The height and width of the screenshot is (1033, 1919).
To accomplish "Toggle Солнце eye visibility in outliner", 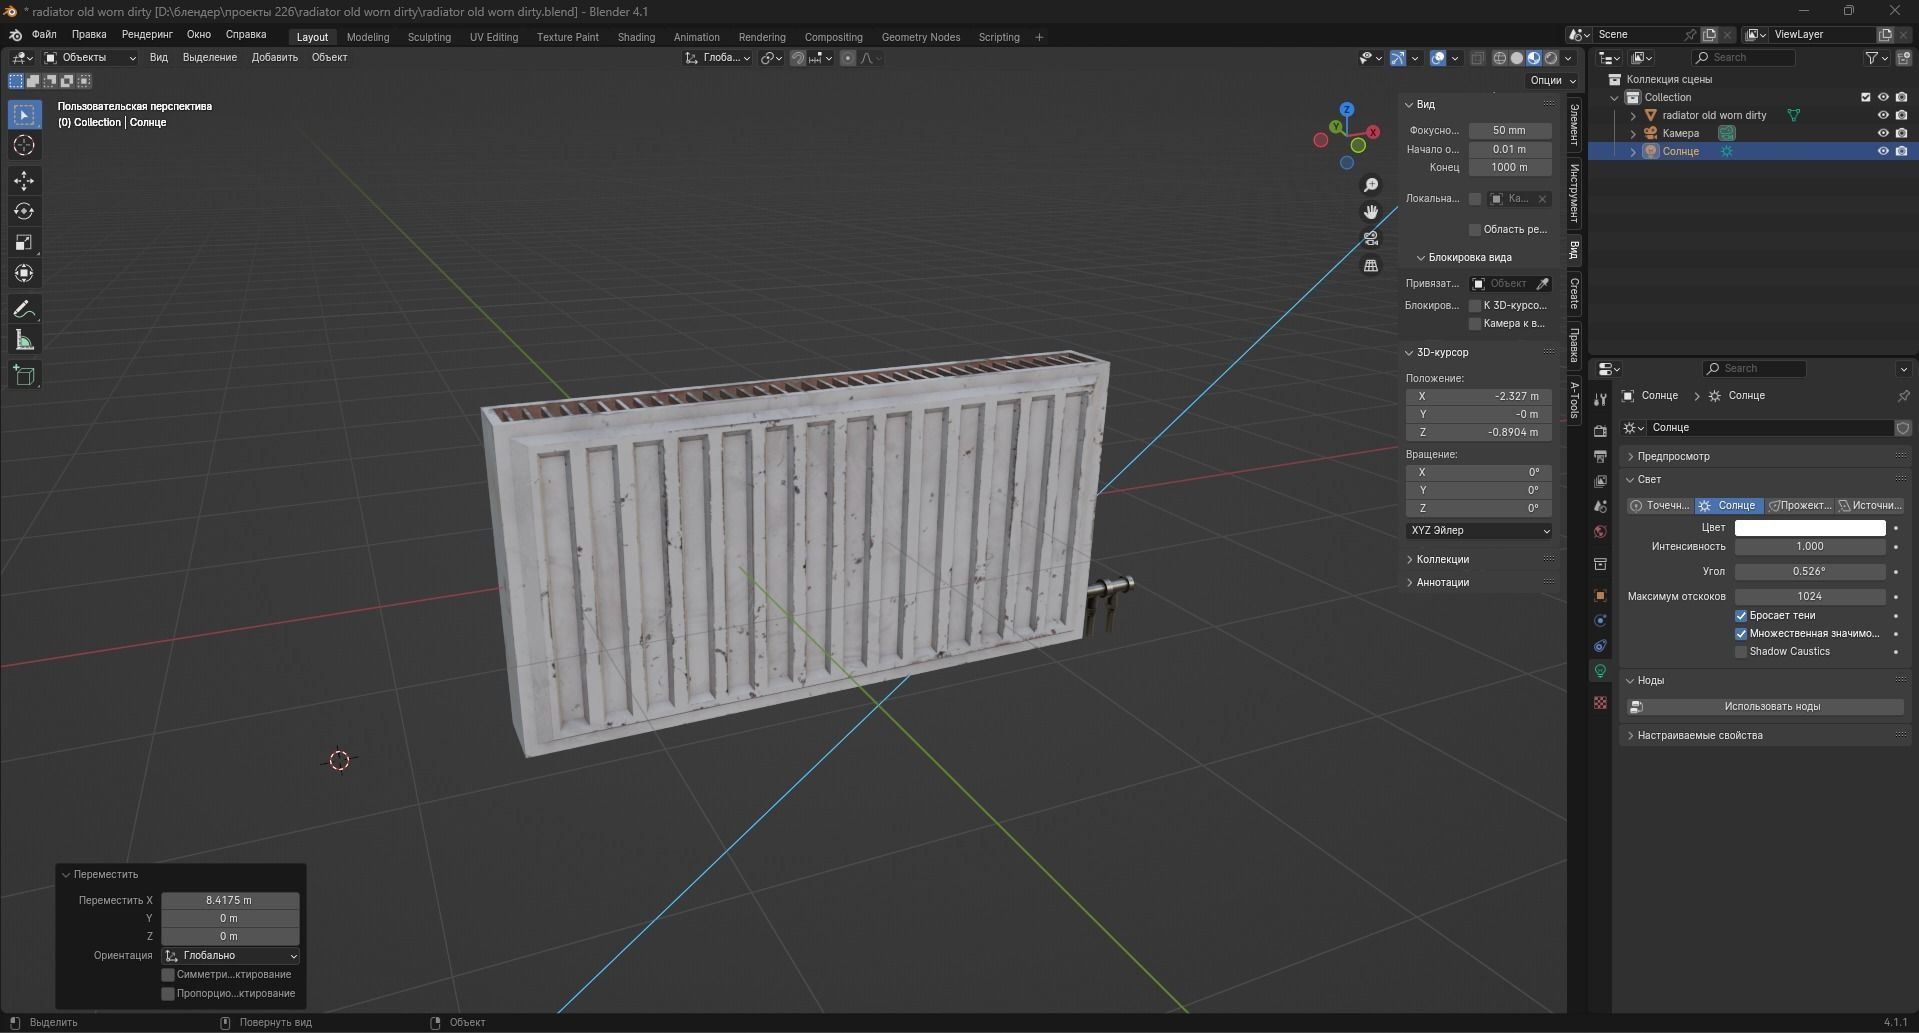I will [1883, 151].
